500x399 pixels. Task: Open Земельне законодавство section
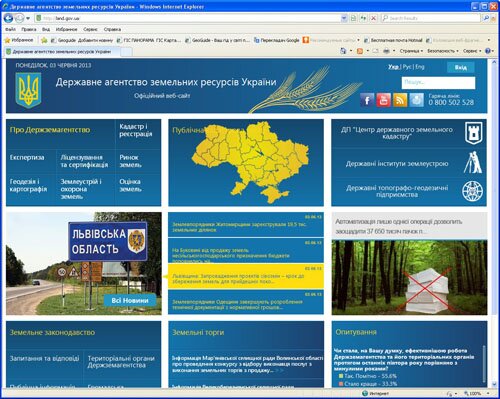coord(52,332)
